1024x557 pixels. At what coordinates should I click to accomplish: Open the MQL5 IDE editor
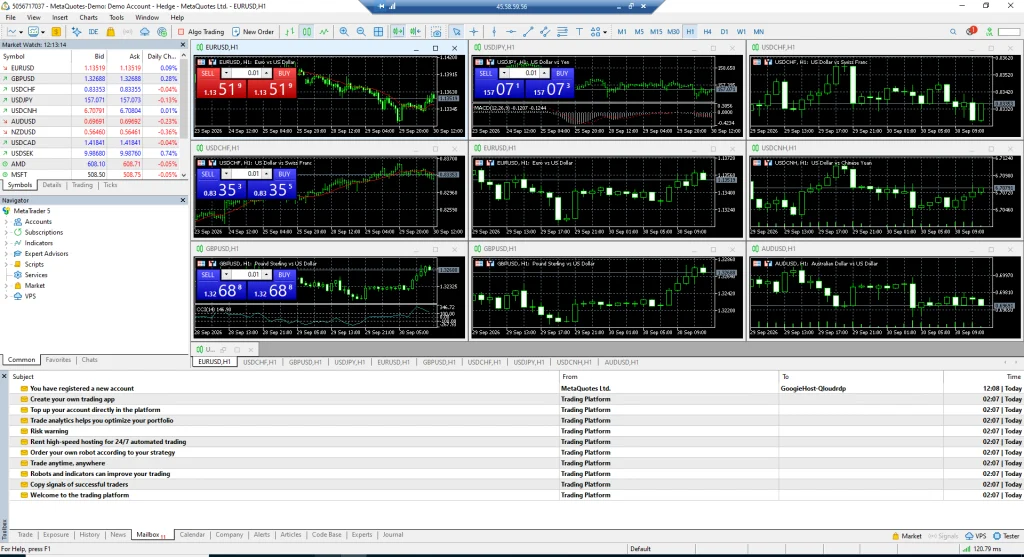[93, 31]
